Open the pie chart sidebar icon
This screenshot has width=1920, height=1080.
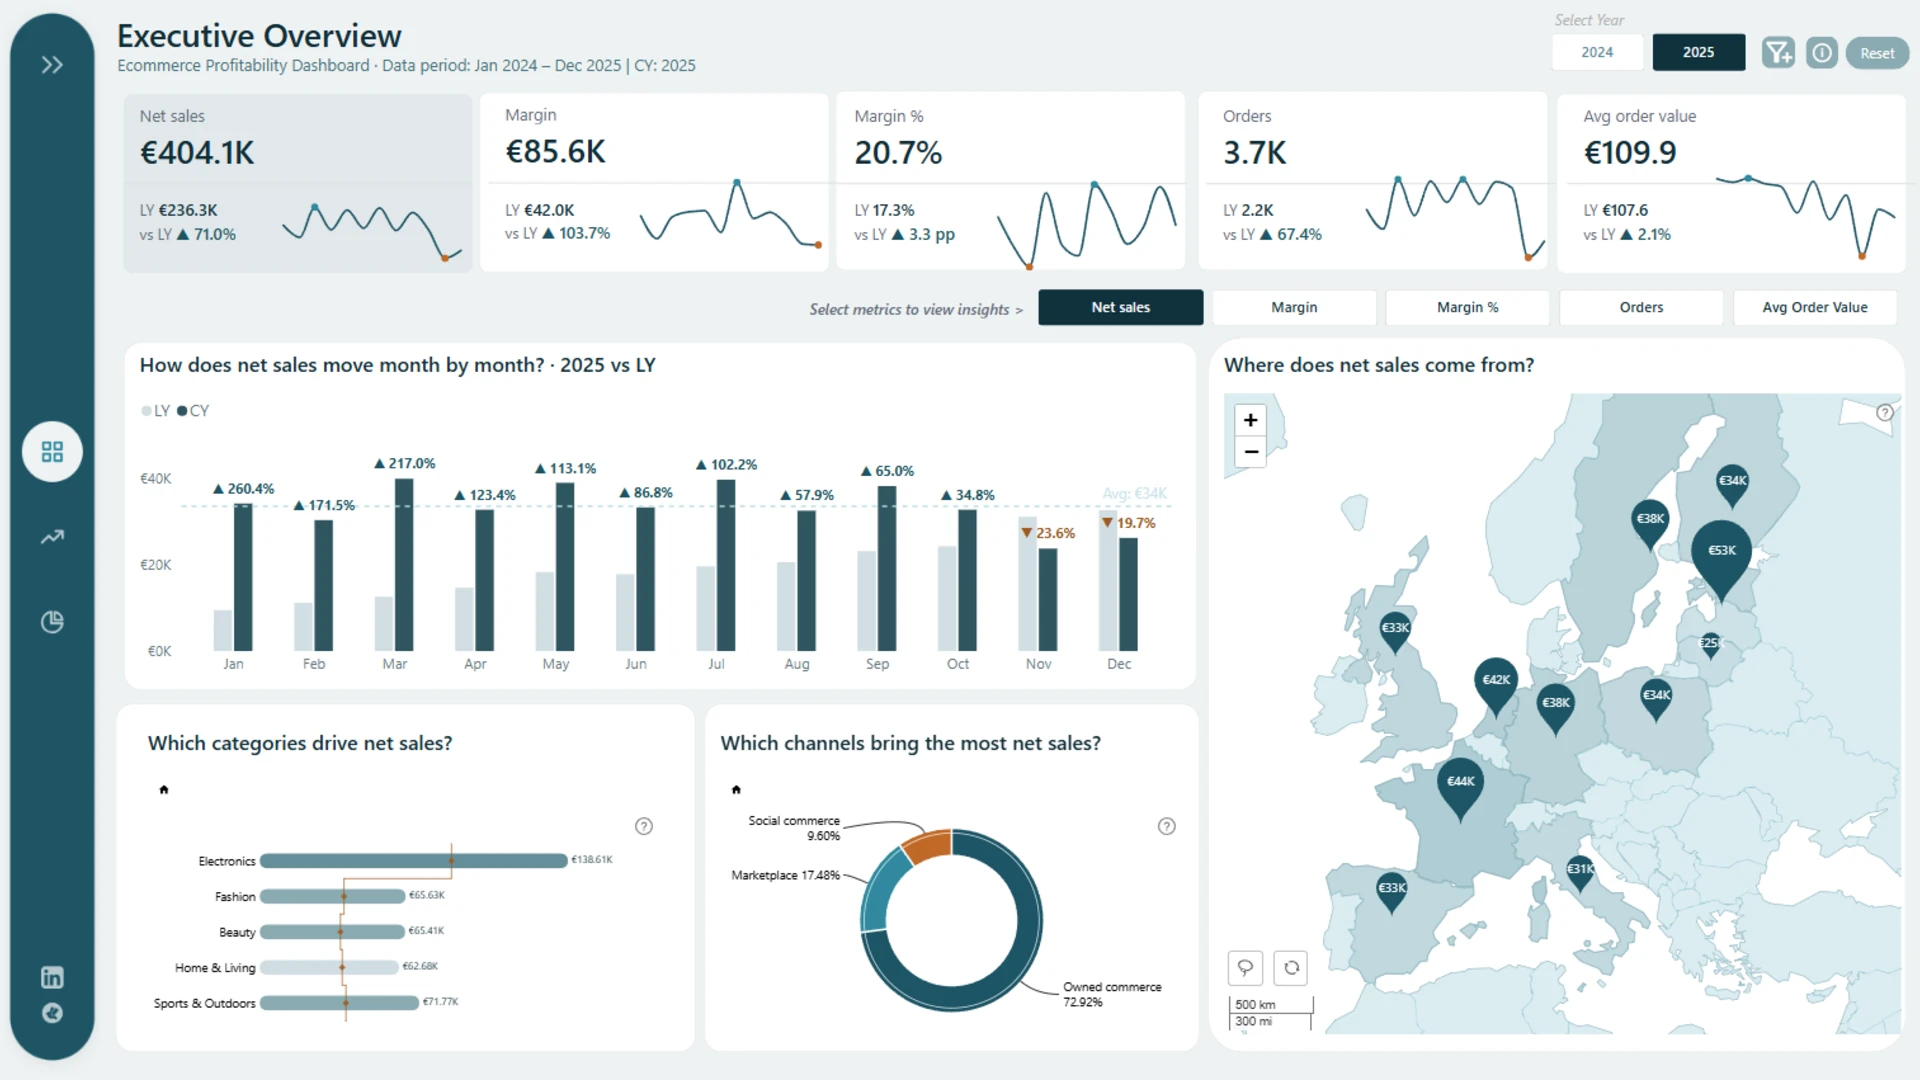(52, 622)
